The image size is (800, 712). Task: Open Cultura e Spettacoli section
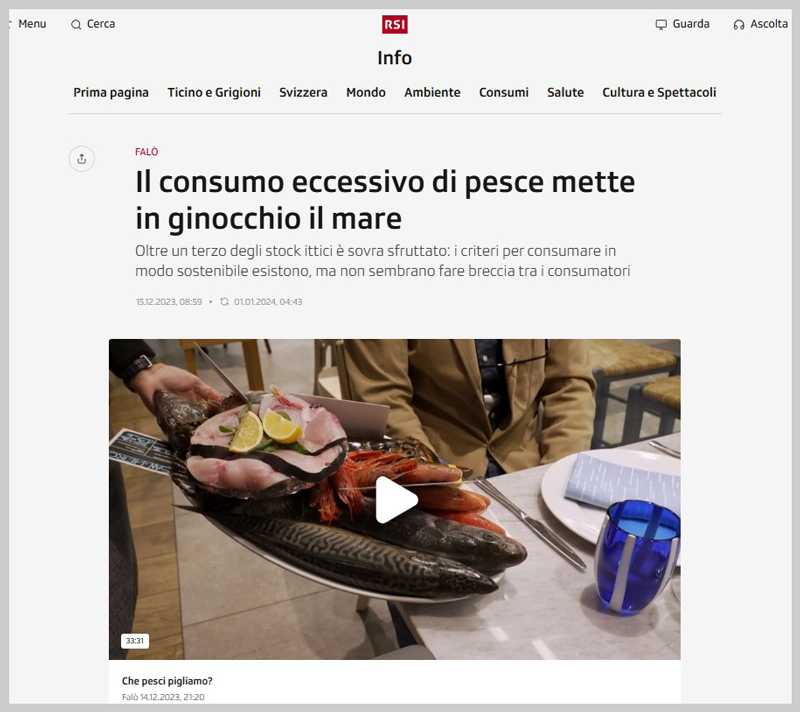click(x=659, y=92)
